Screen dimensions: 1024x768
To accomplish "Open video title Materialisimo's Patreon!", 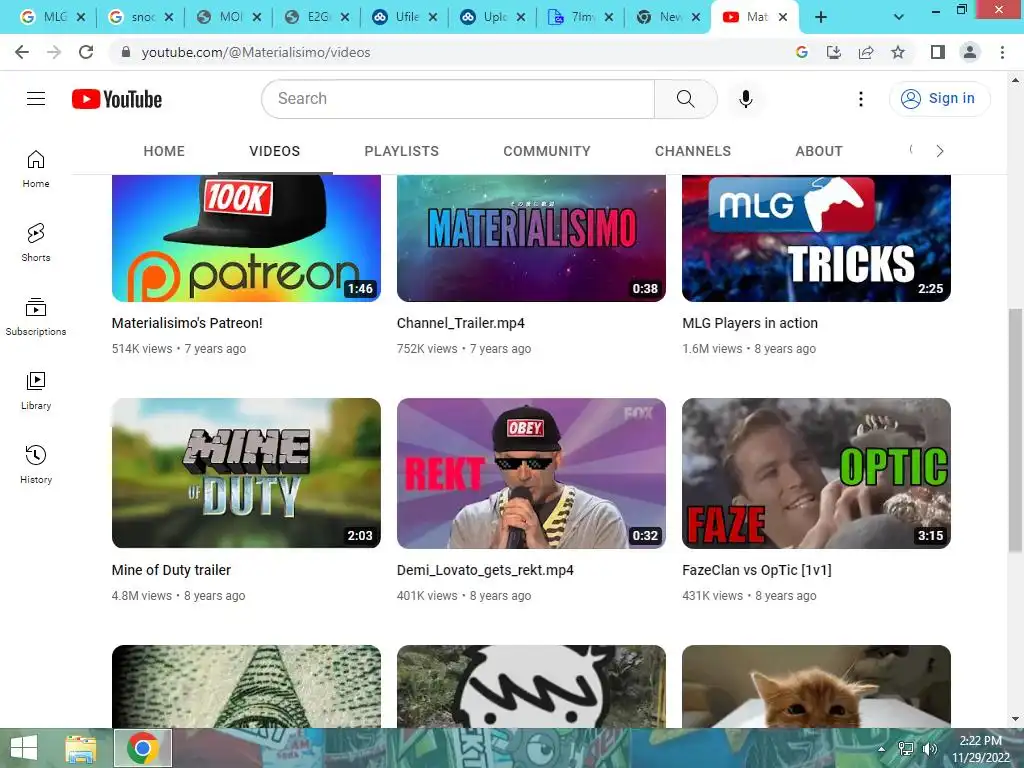I will pos(187,323).
